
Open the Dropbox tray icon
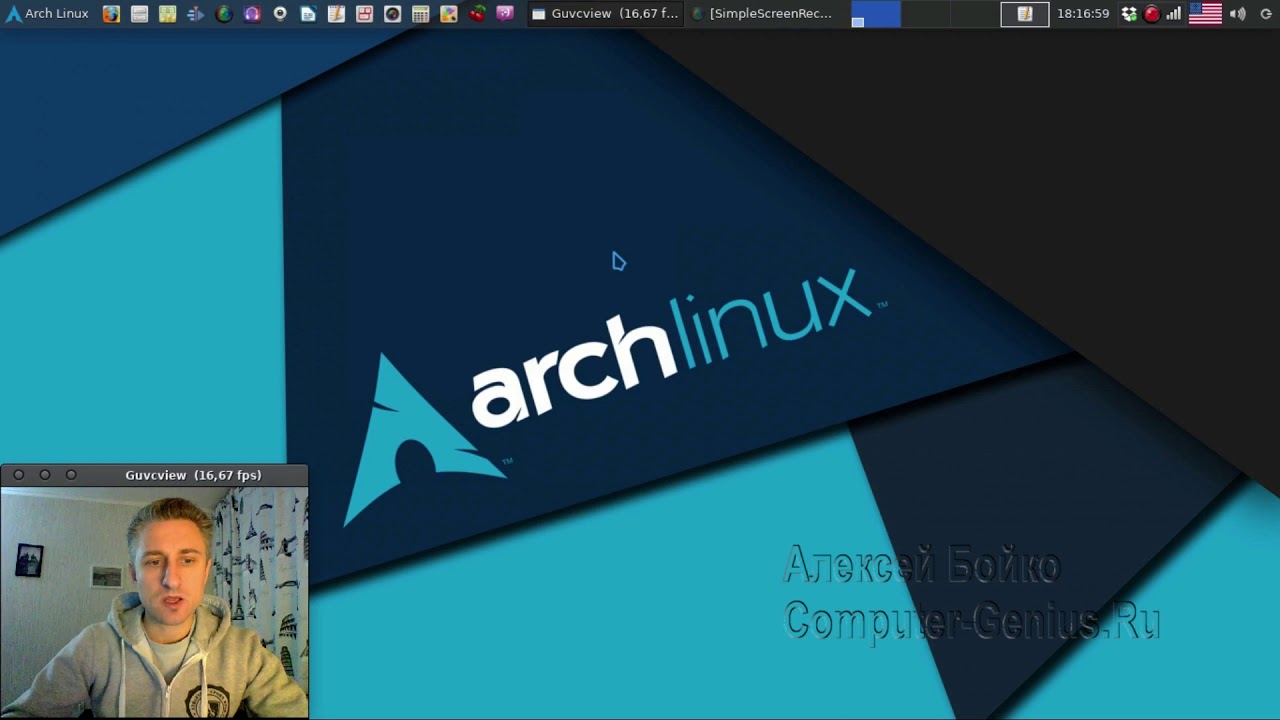coord(1129,14)
